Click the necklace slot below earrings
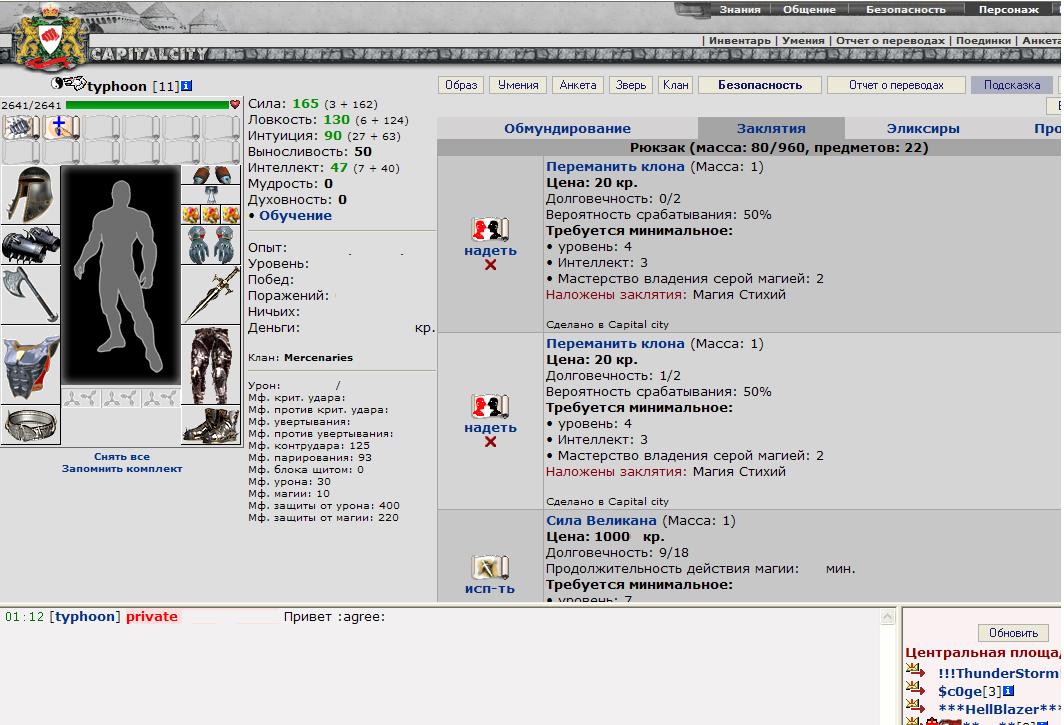This screenshot has width=1064, height=725. click(x=211, y=194)
